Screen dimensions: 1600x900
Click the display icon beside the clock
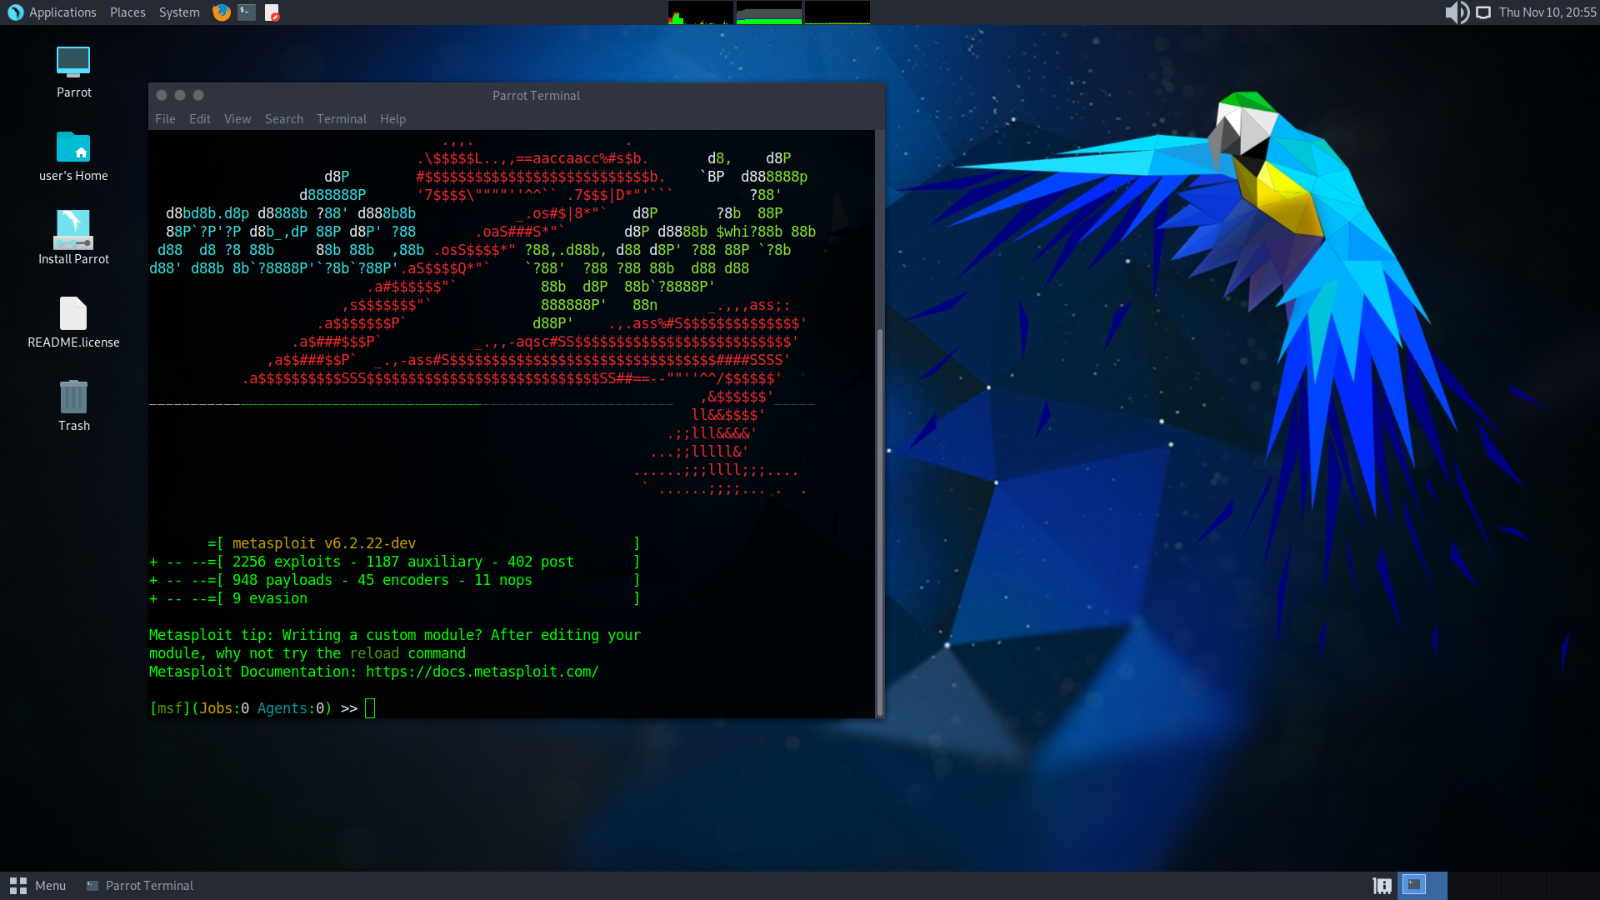(1483, 12)
